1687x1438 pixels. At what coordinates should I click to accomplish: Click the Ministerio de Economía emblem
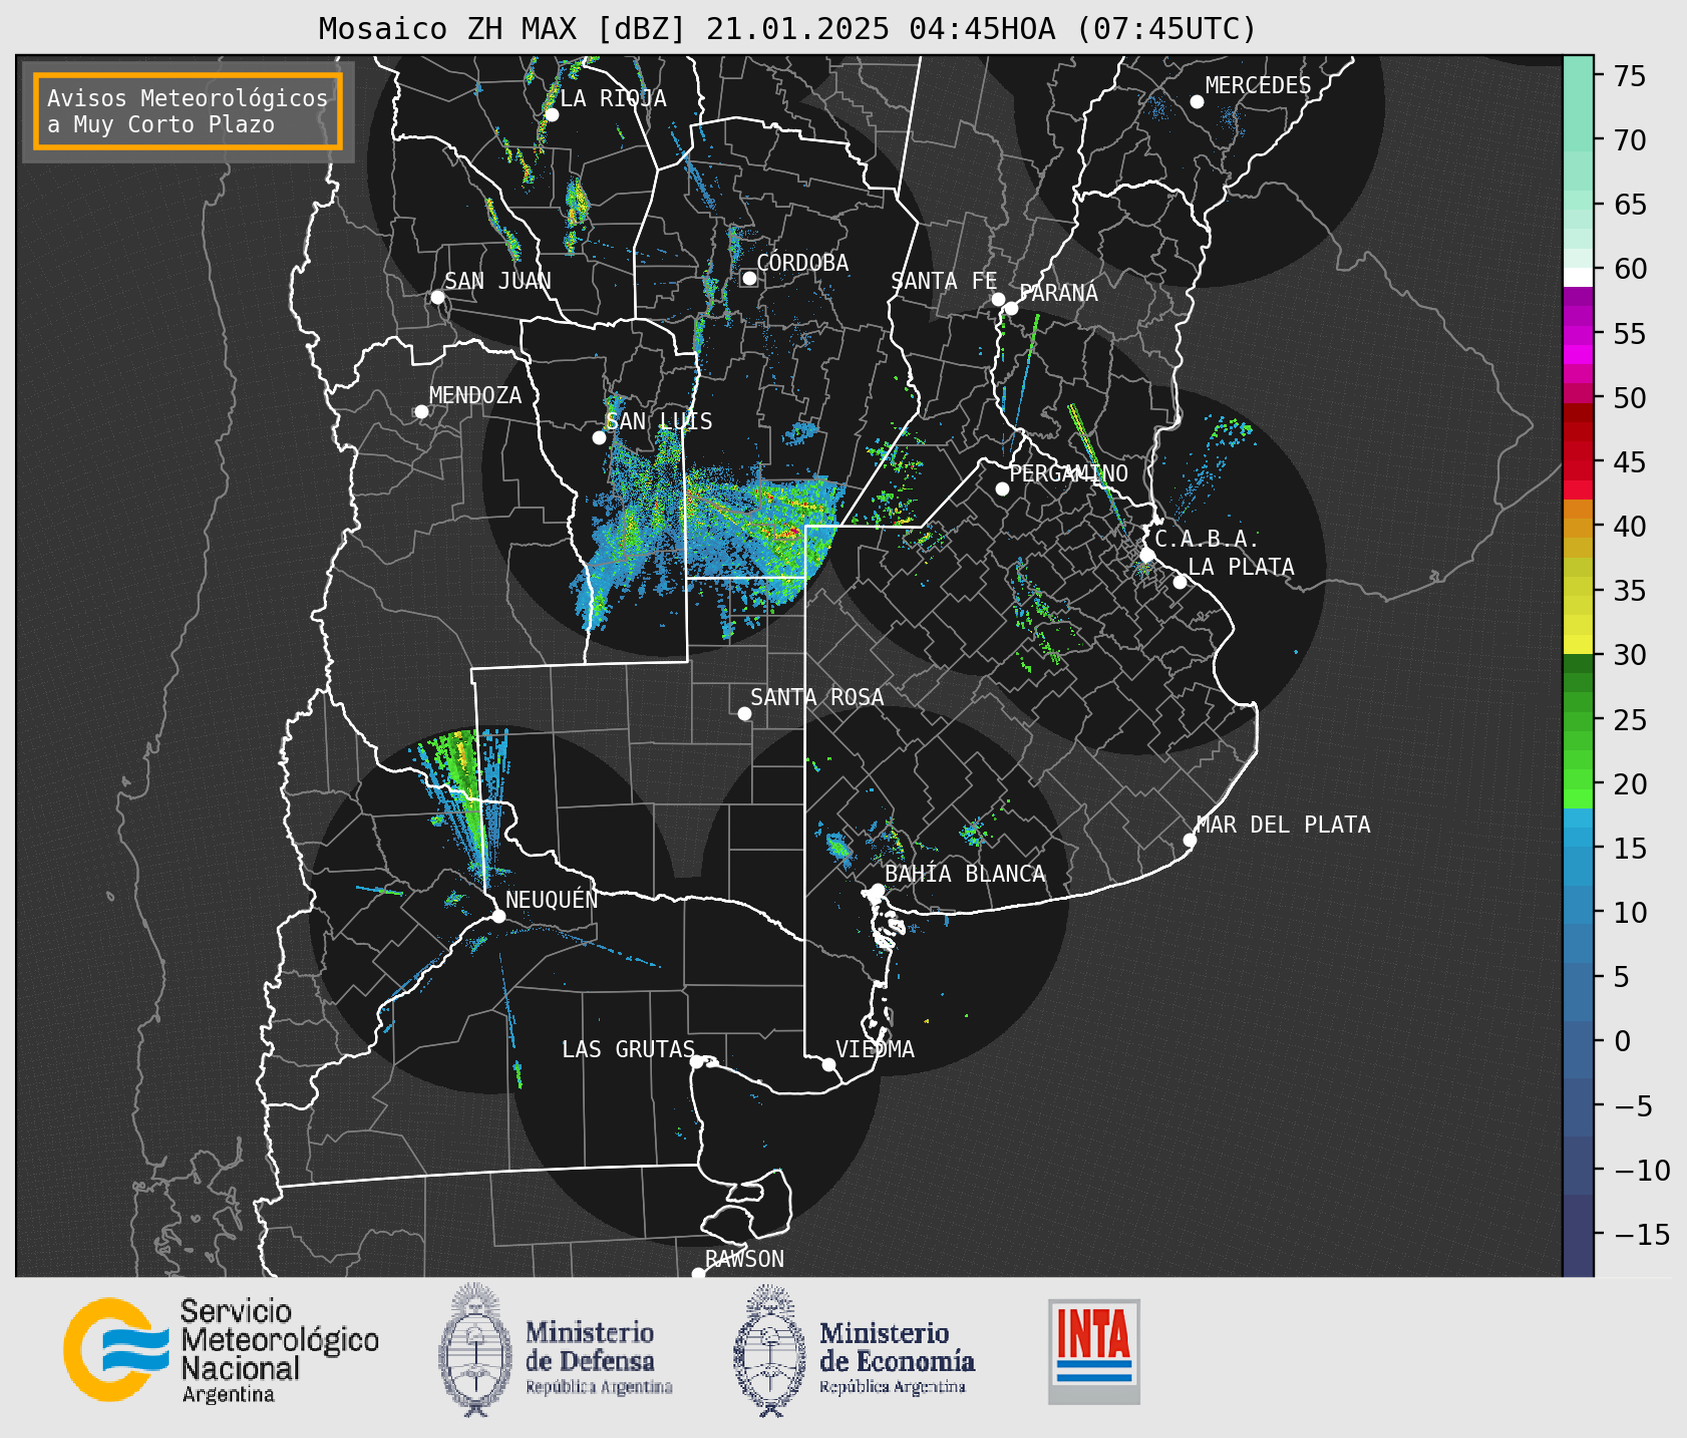point(769,1349)
